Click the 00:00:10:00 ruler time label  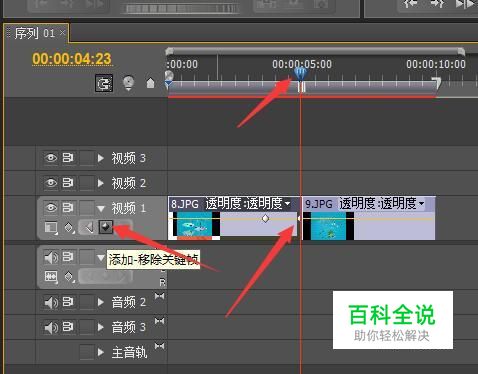click(436, 64)
